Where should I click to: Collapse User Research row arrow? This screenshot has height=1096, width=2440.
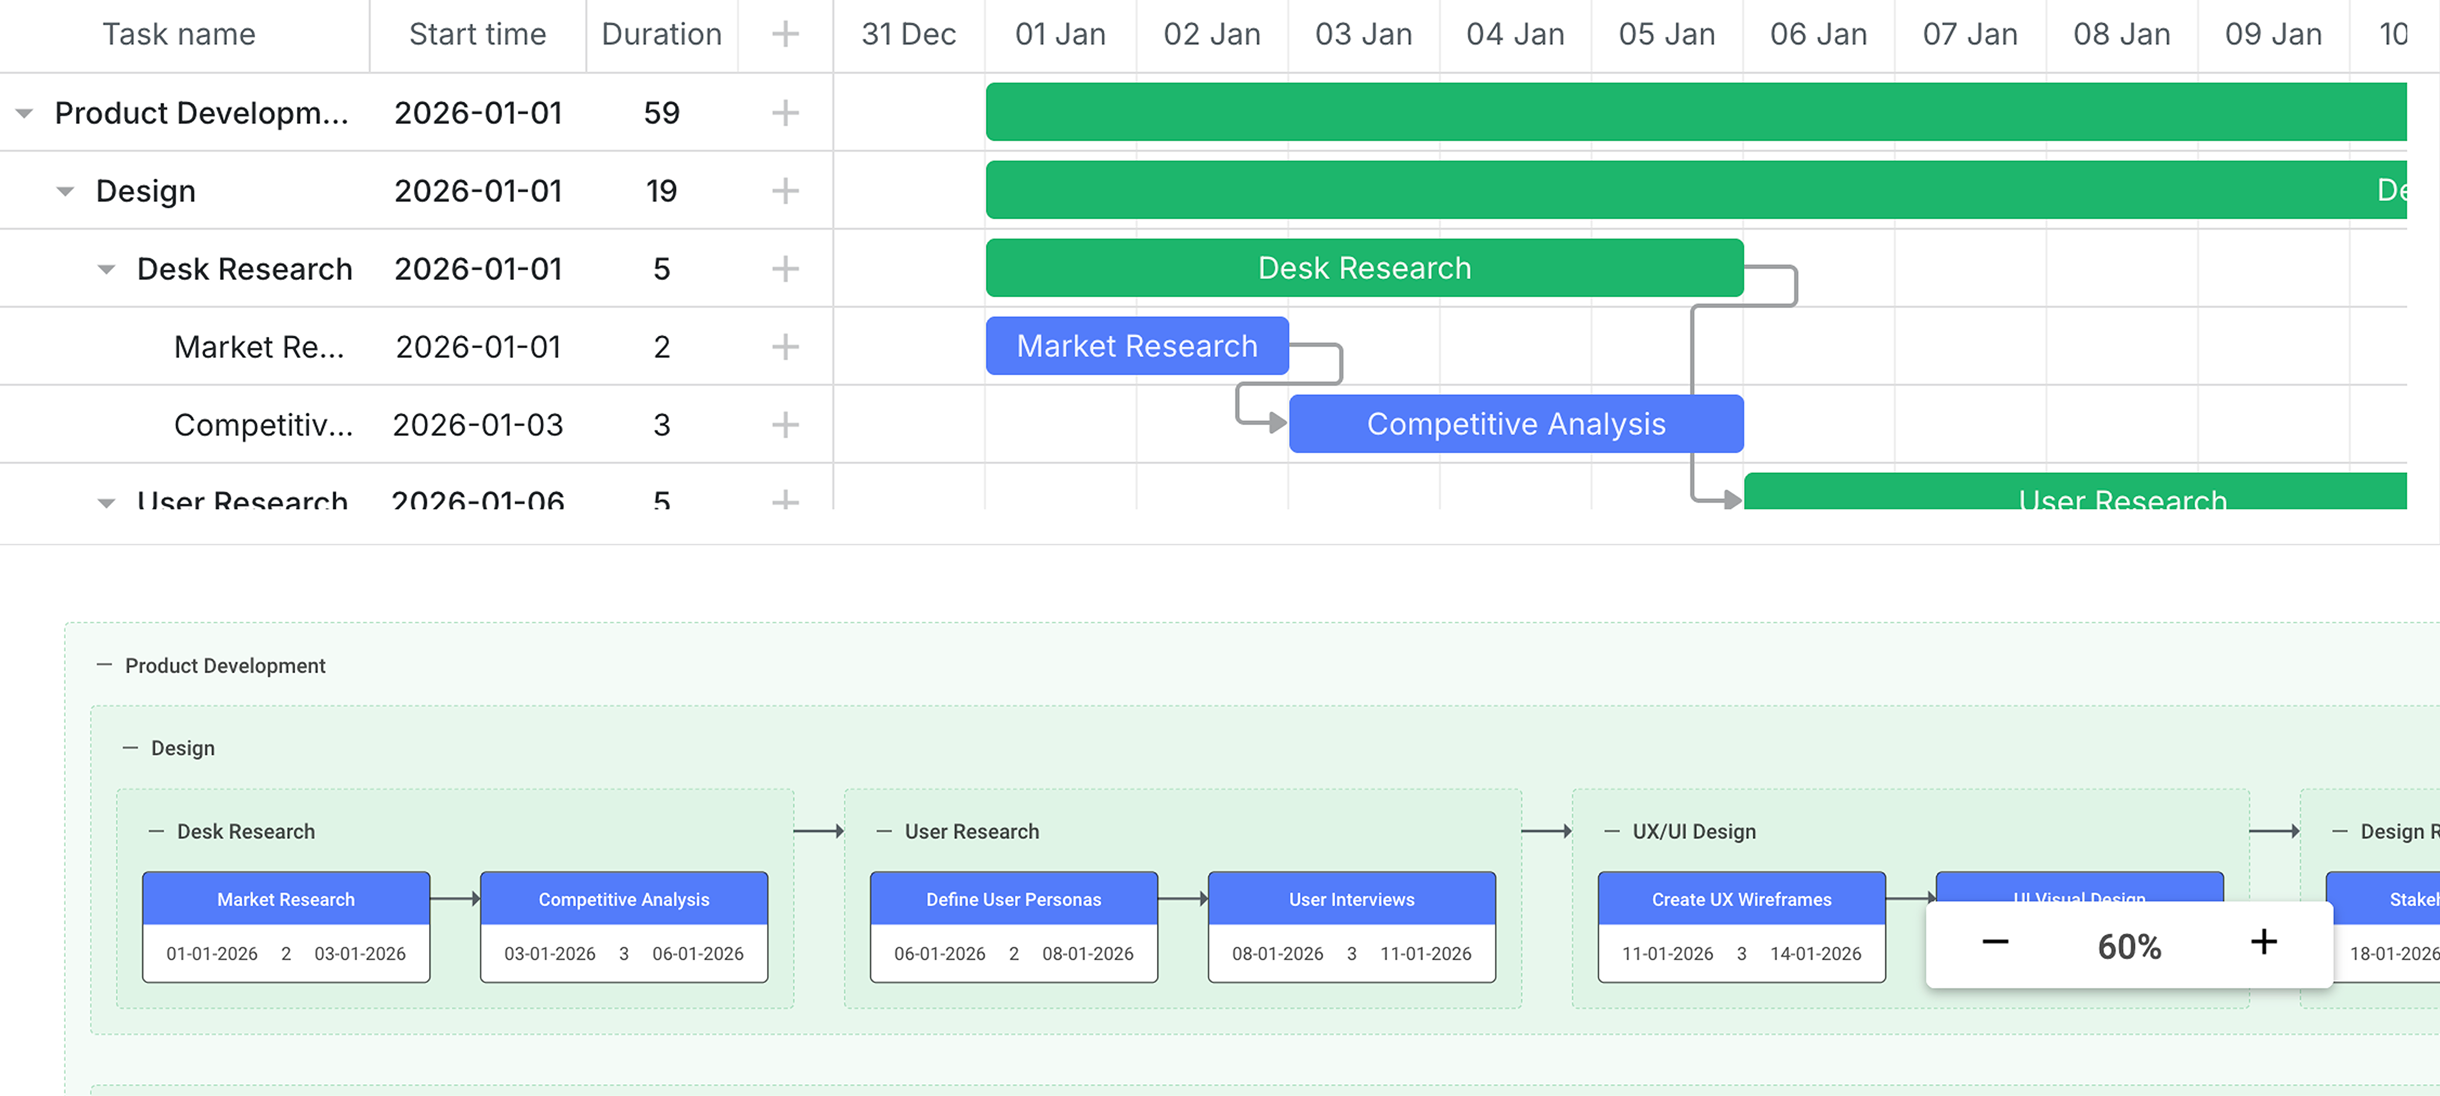tap(106, 501)
